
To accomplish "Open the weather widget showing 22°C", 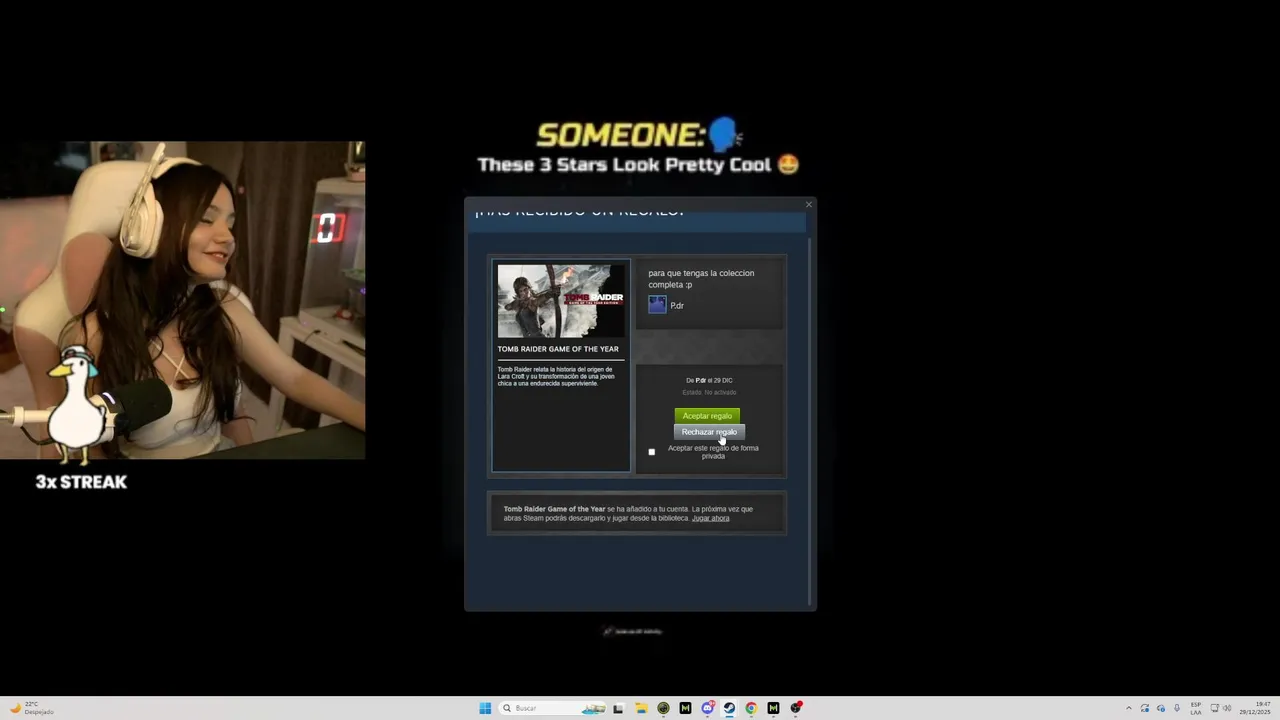I will tap(32, 708).
